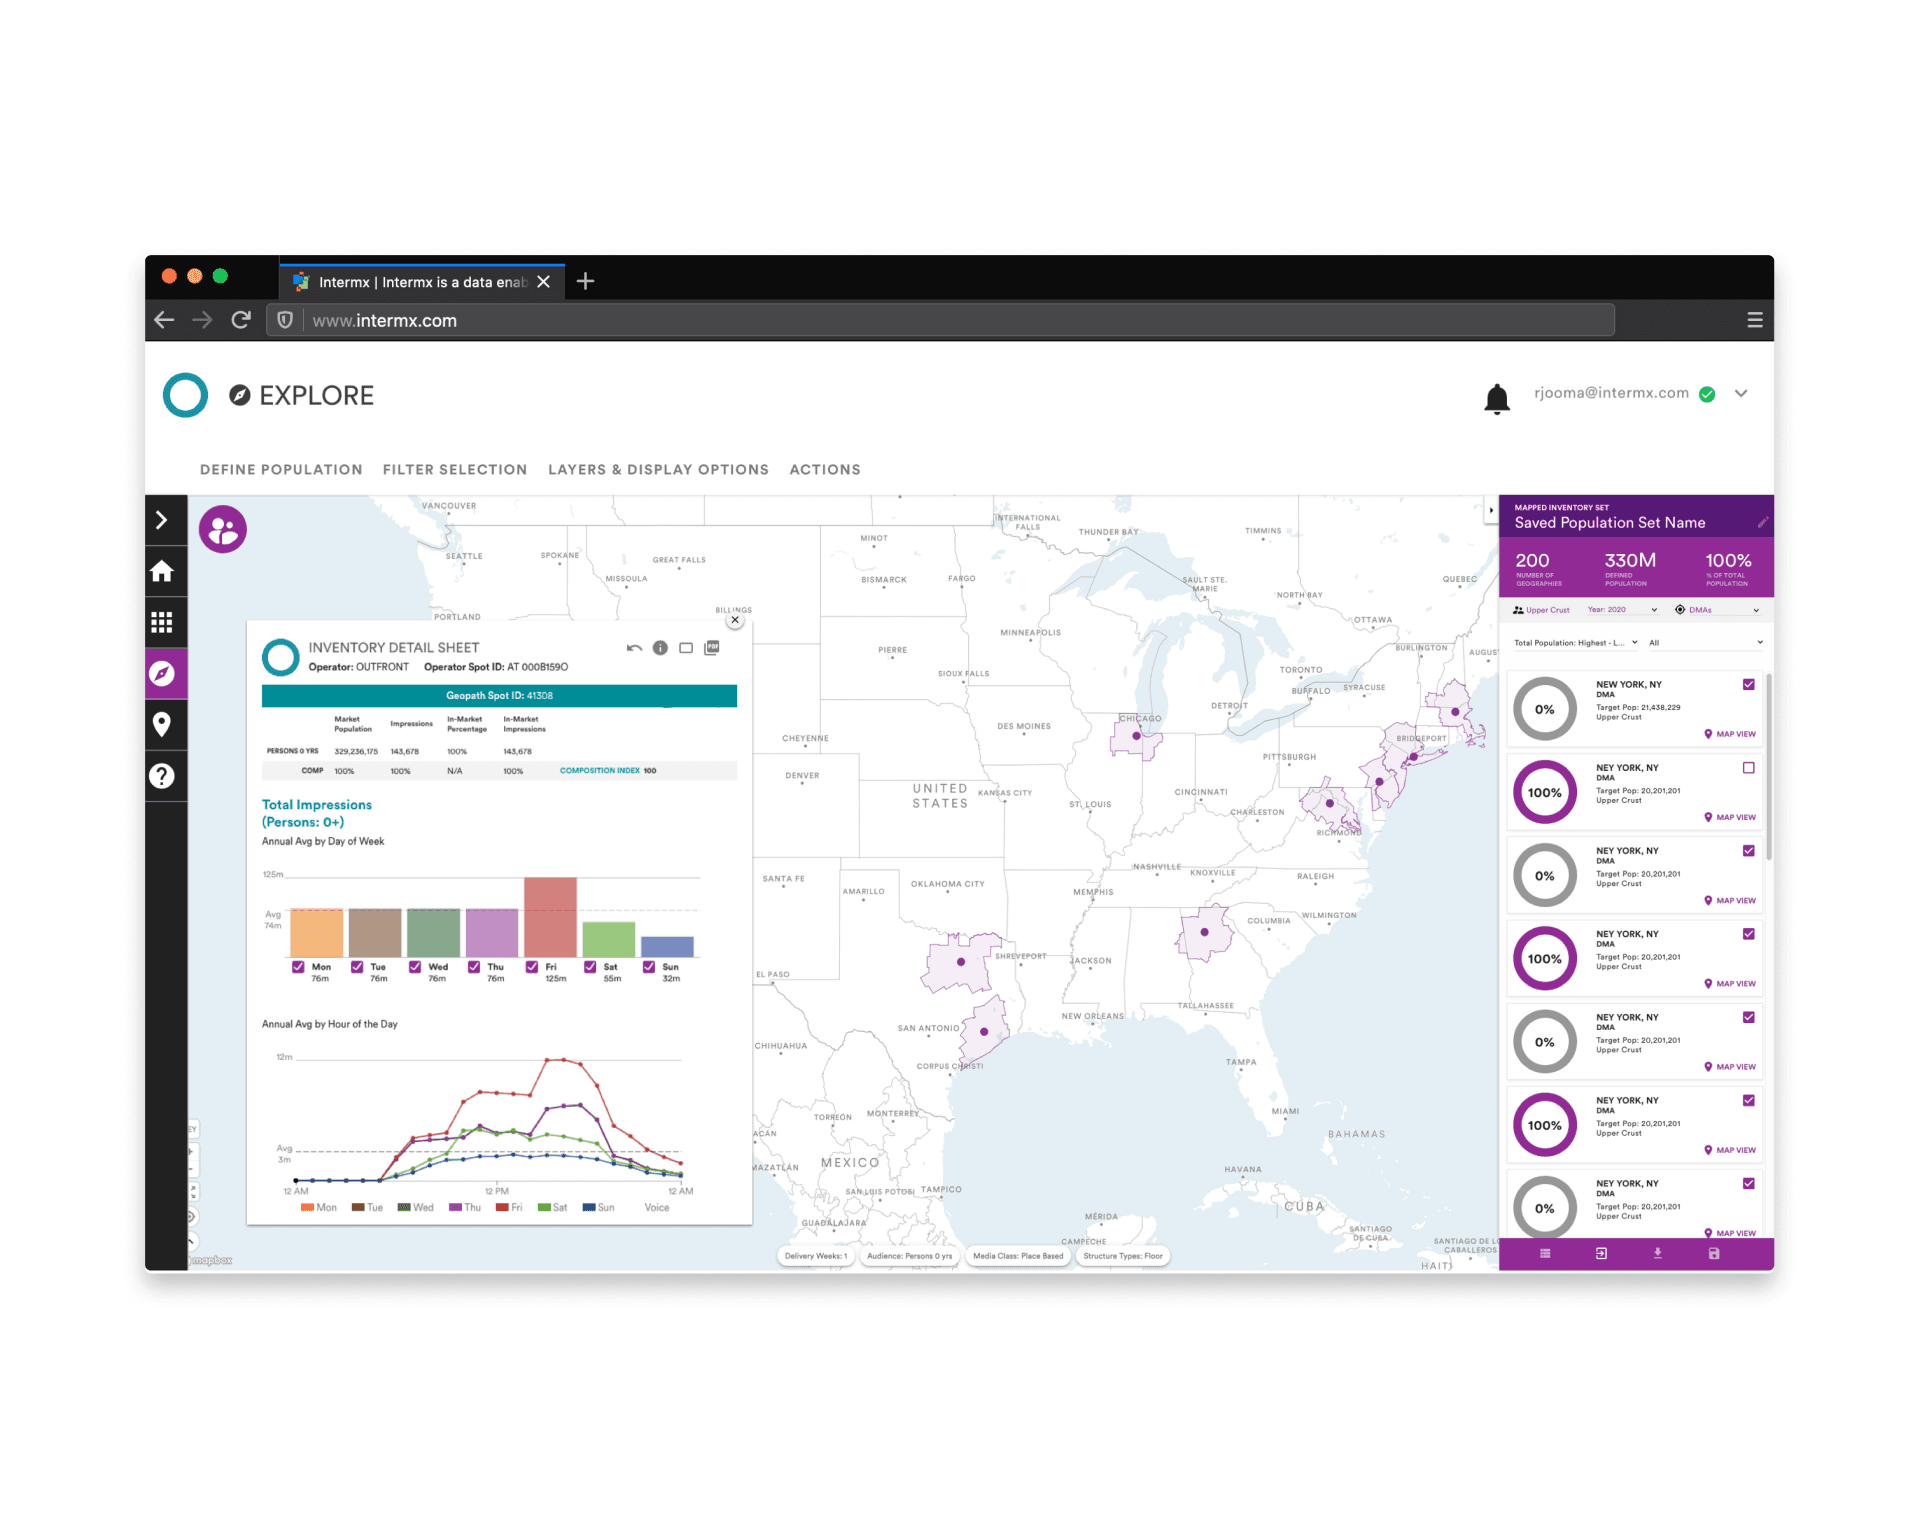Toggle the Sun day checkbox

click(649, 967)
